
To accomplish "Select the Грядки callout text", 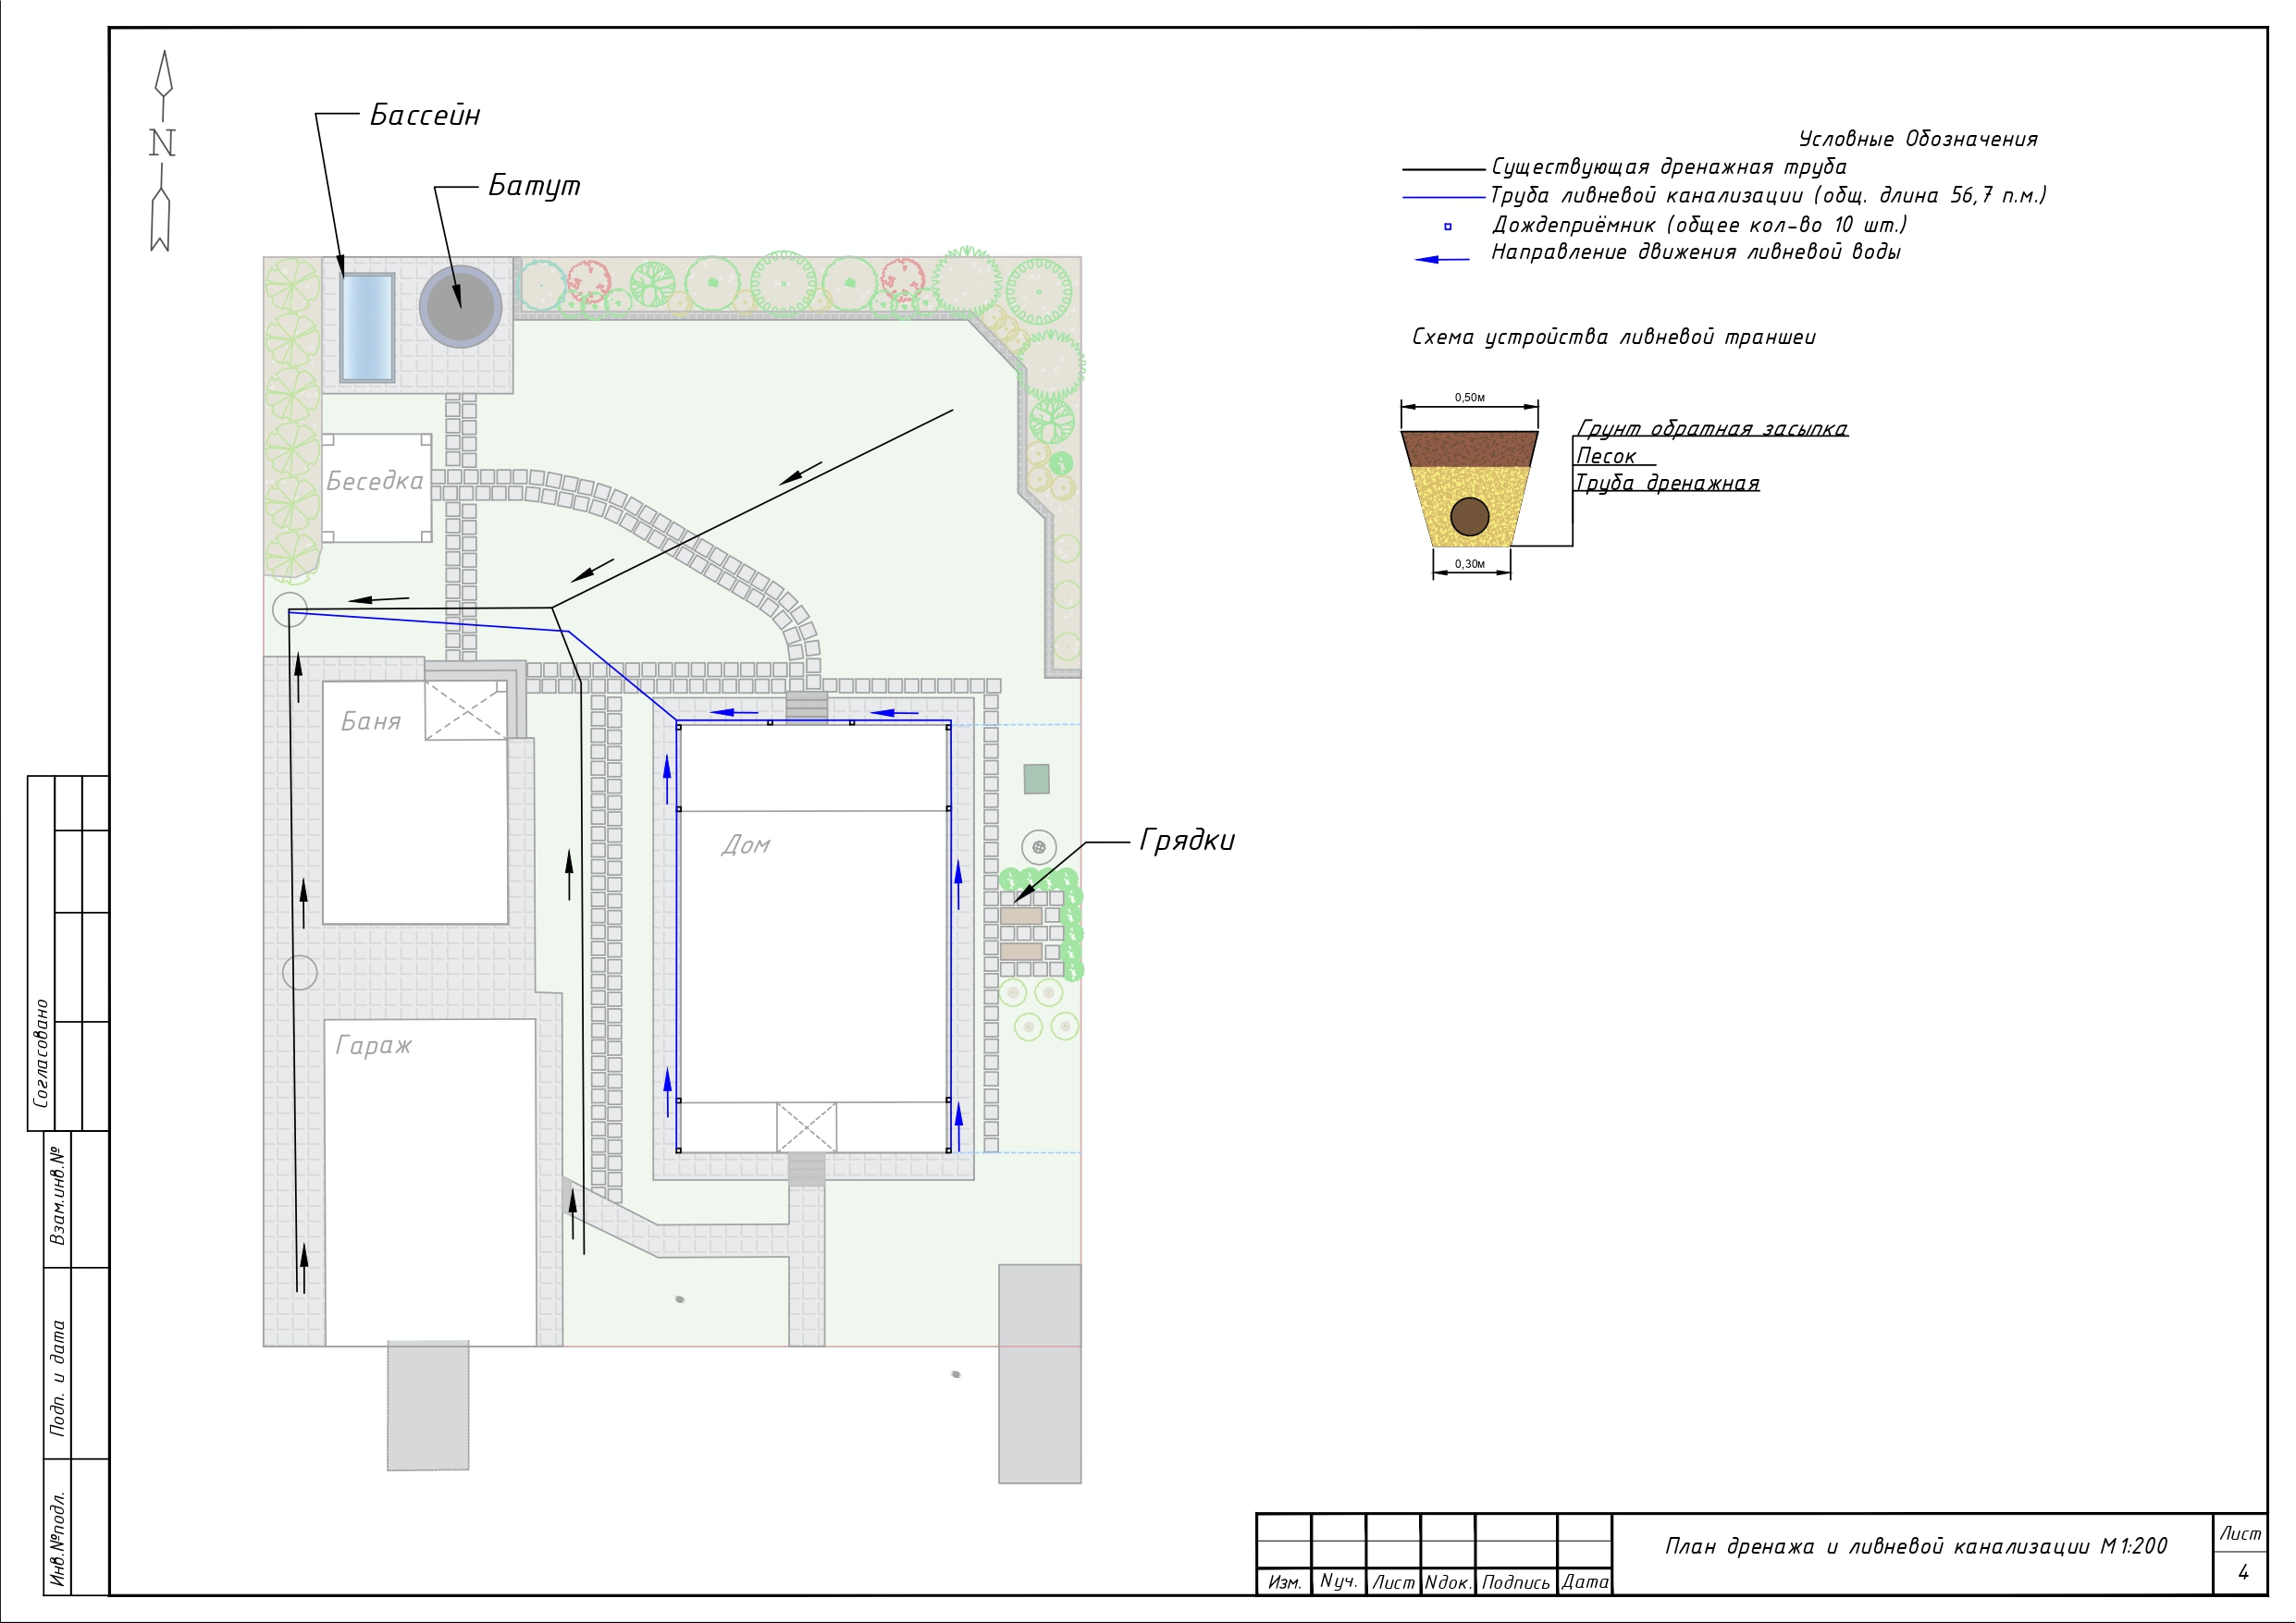I will click(x=1186, y=840).
